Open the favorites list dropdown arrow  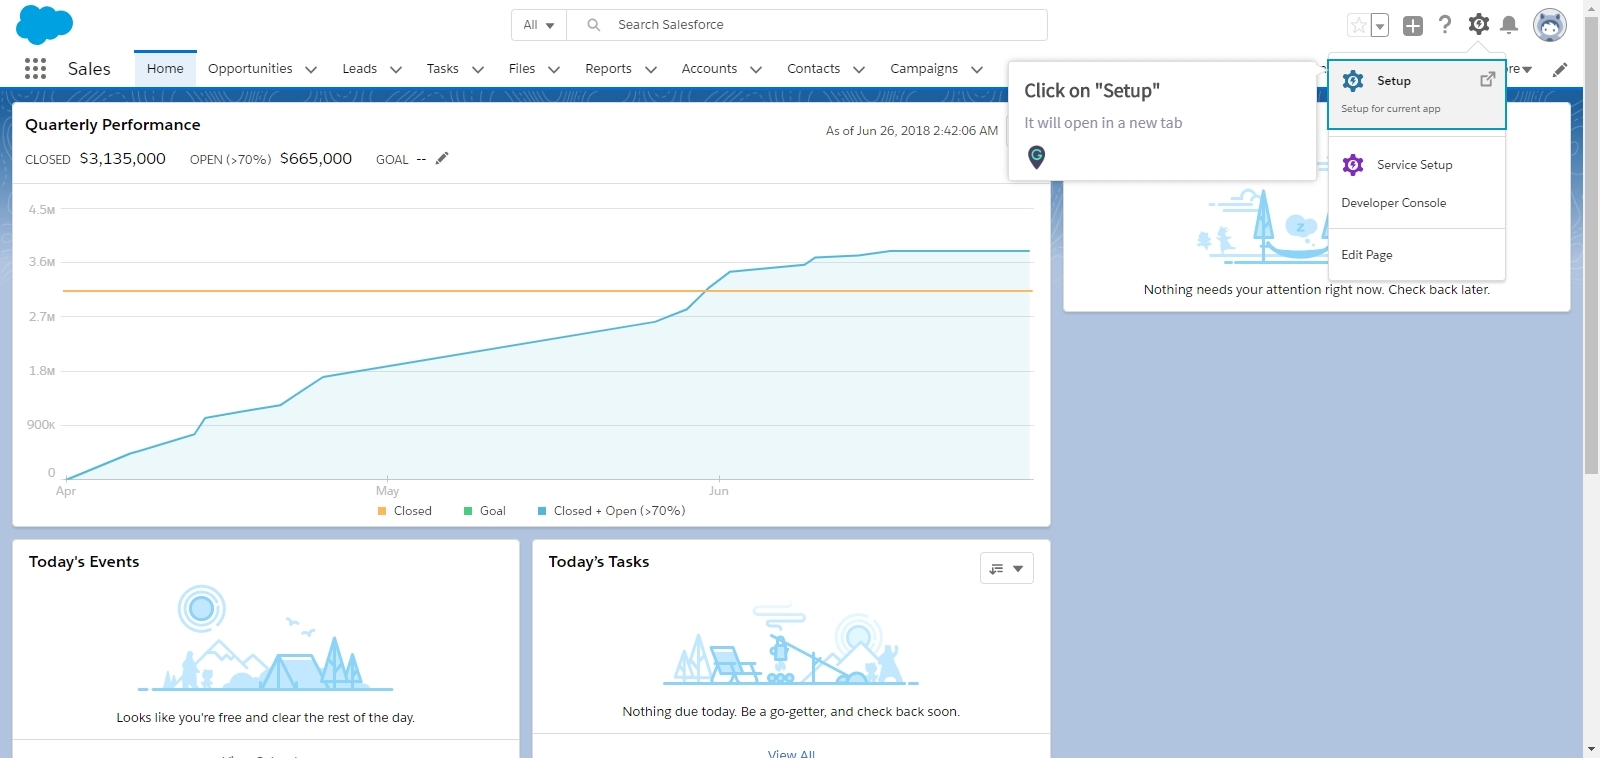tap(1380, 26)
